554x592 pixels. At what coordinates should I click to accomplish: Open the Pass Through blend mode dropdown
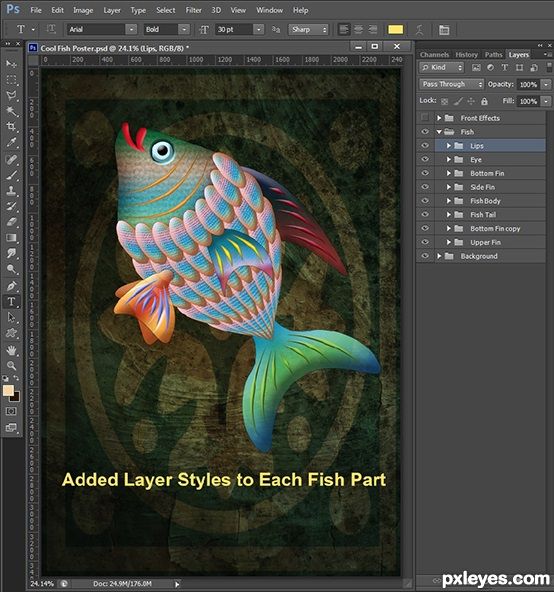point(451,84)
